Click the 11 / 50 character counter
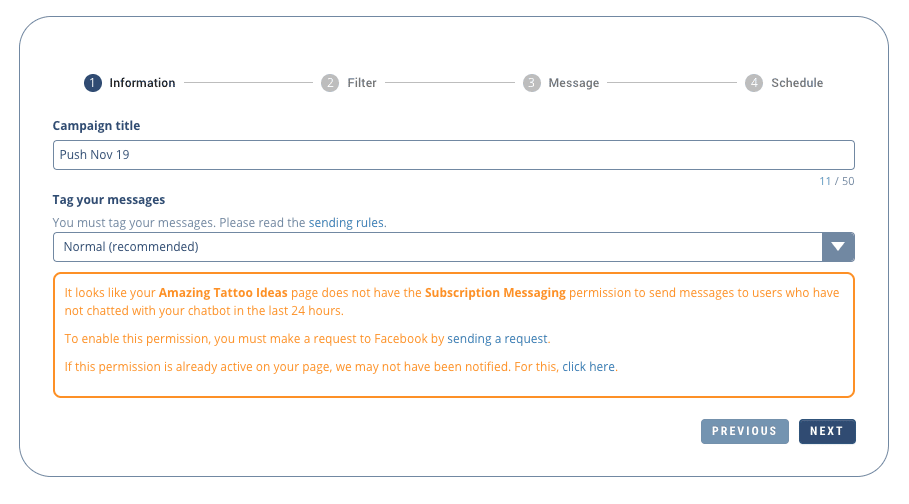Image resolution: width=909 pixels, height=504 pixels. pyautogui.click(x=836, y=182)
